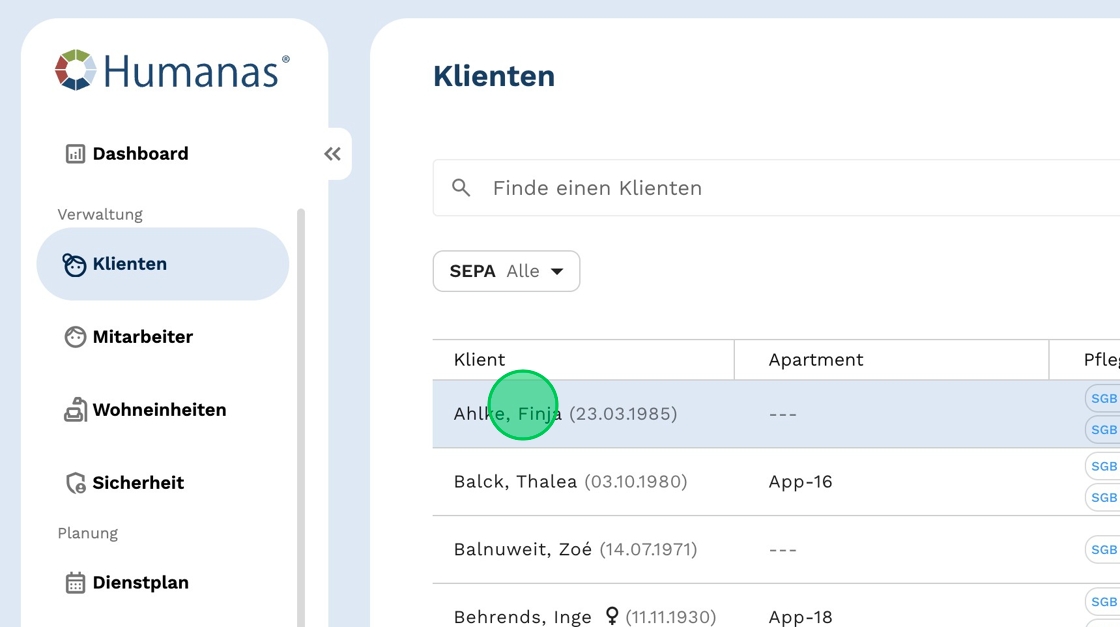Open client Balck, Thalea

tap(515, 482)
